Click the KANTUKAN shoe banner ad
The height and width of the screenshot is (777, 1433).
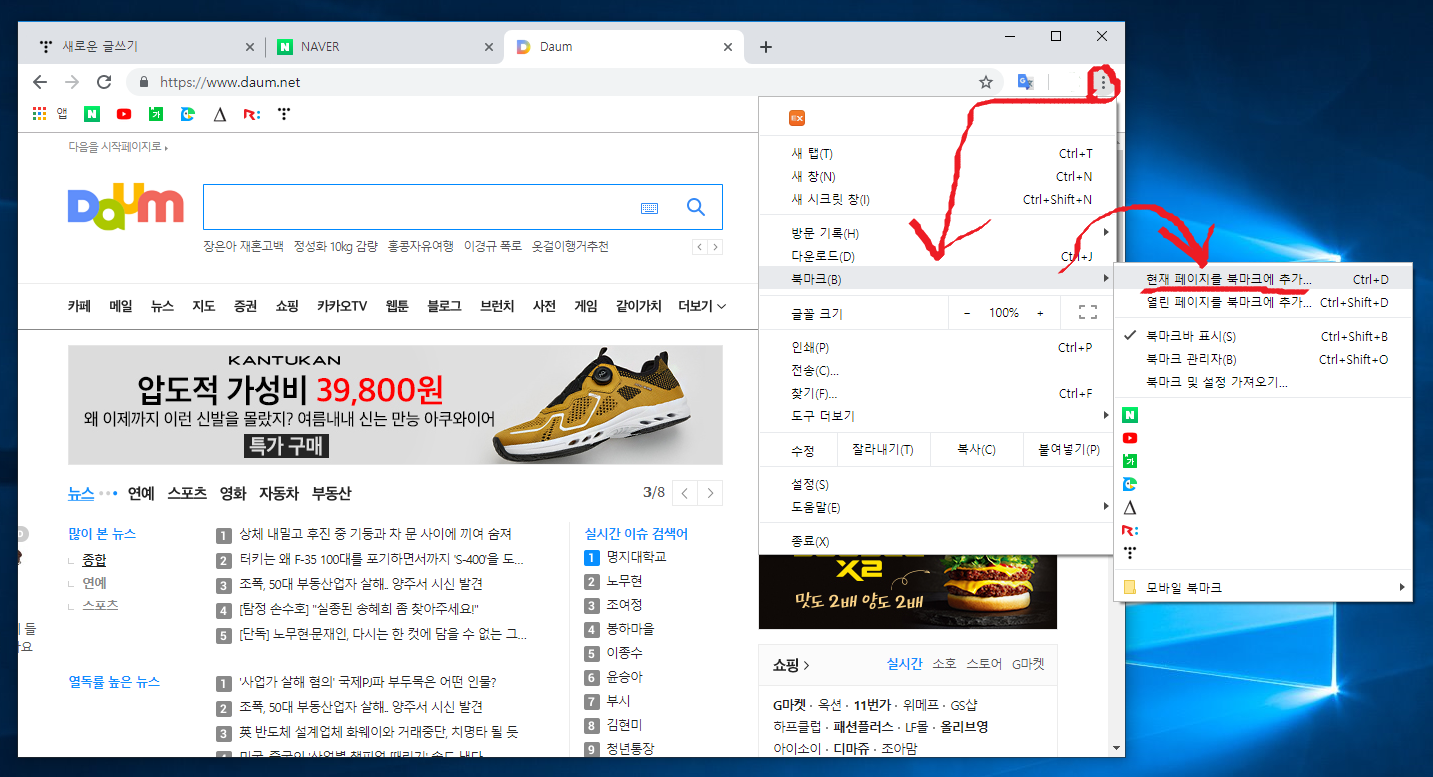(395, 405)
